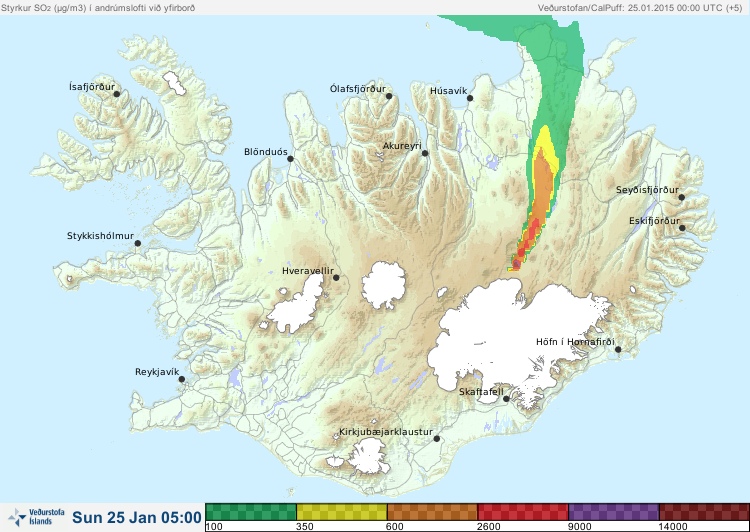Click the 'Kirkjubæjarklaustur' label text

click(x=386, y=432)
